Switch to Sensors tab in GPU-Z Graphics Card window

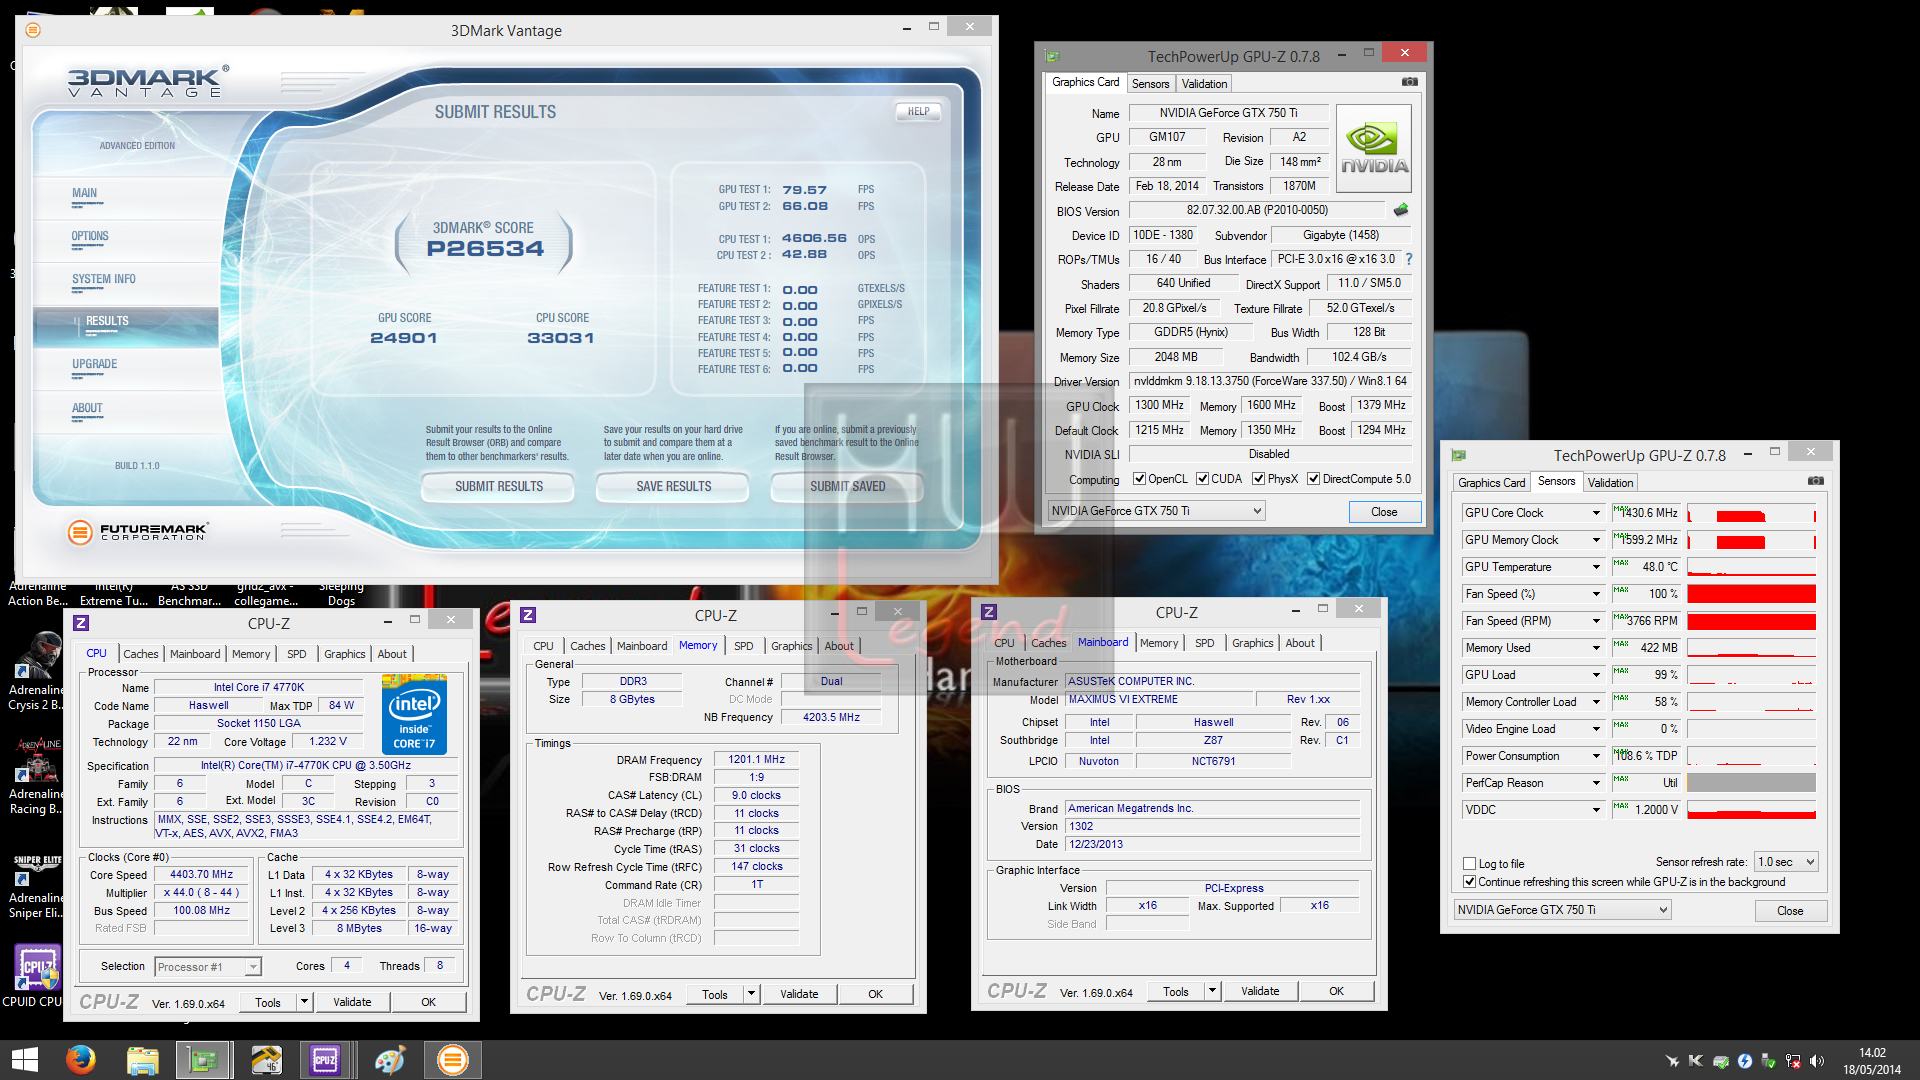1150,84
